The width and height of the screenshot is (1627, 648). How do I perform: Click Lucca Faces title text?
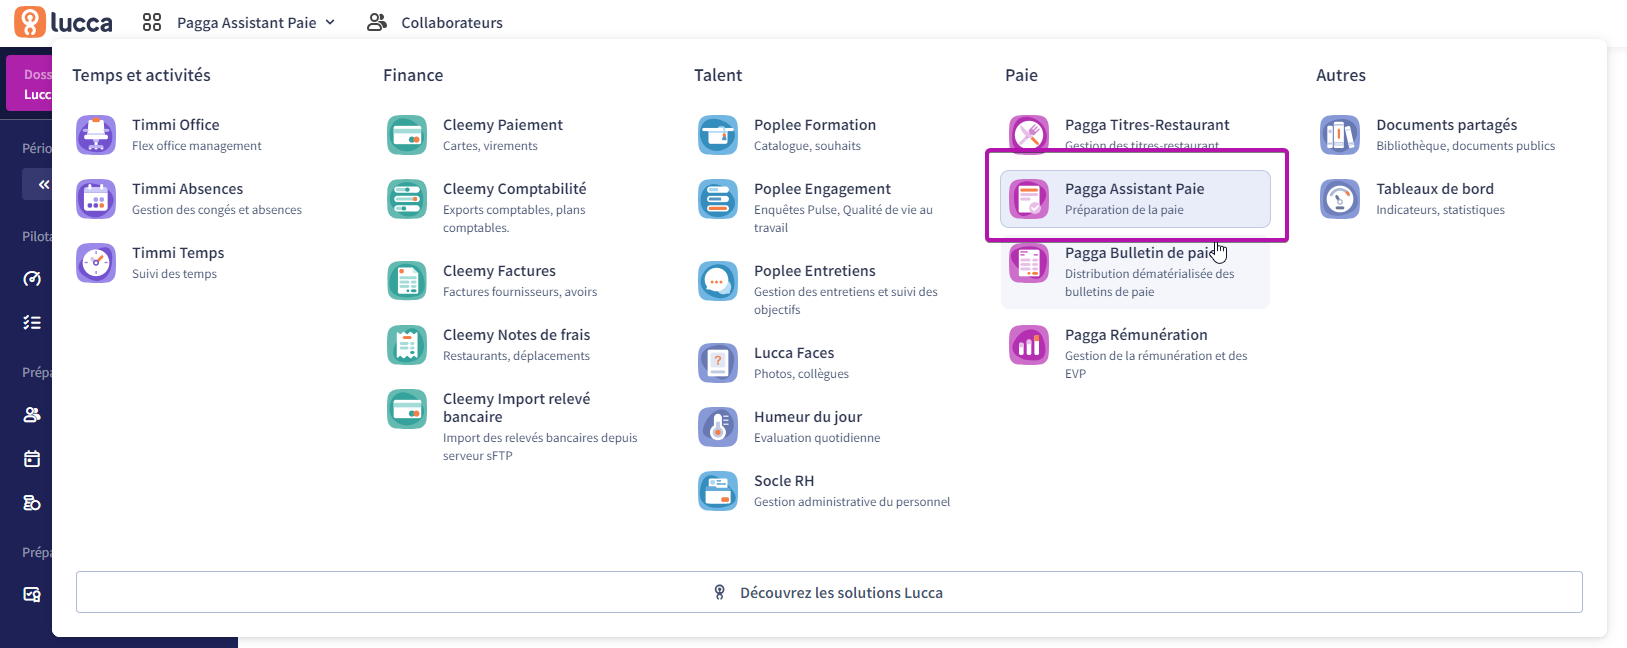794,353
